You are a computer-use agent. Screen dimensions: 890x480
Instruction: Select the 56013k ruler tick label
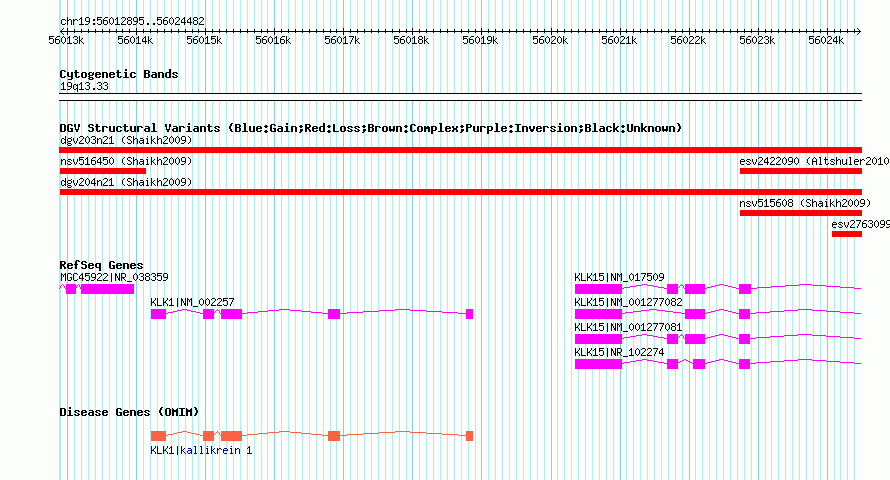point(66,40)
